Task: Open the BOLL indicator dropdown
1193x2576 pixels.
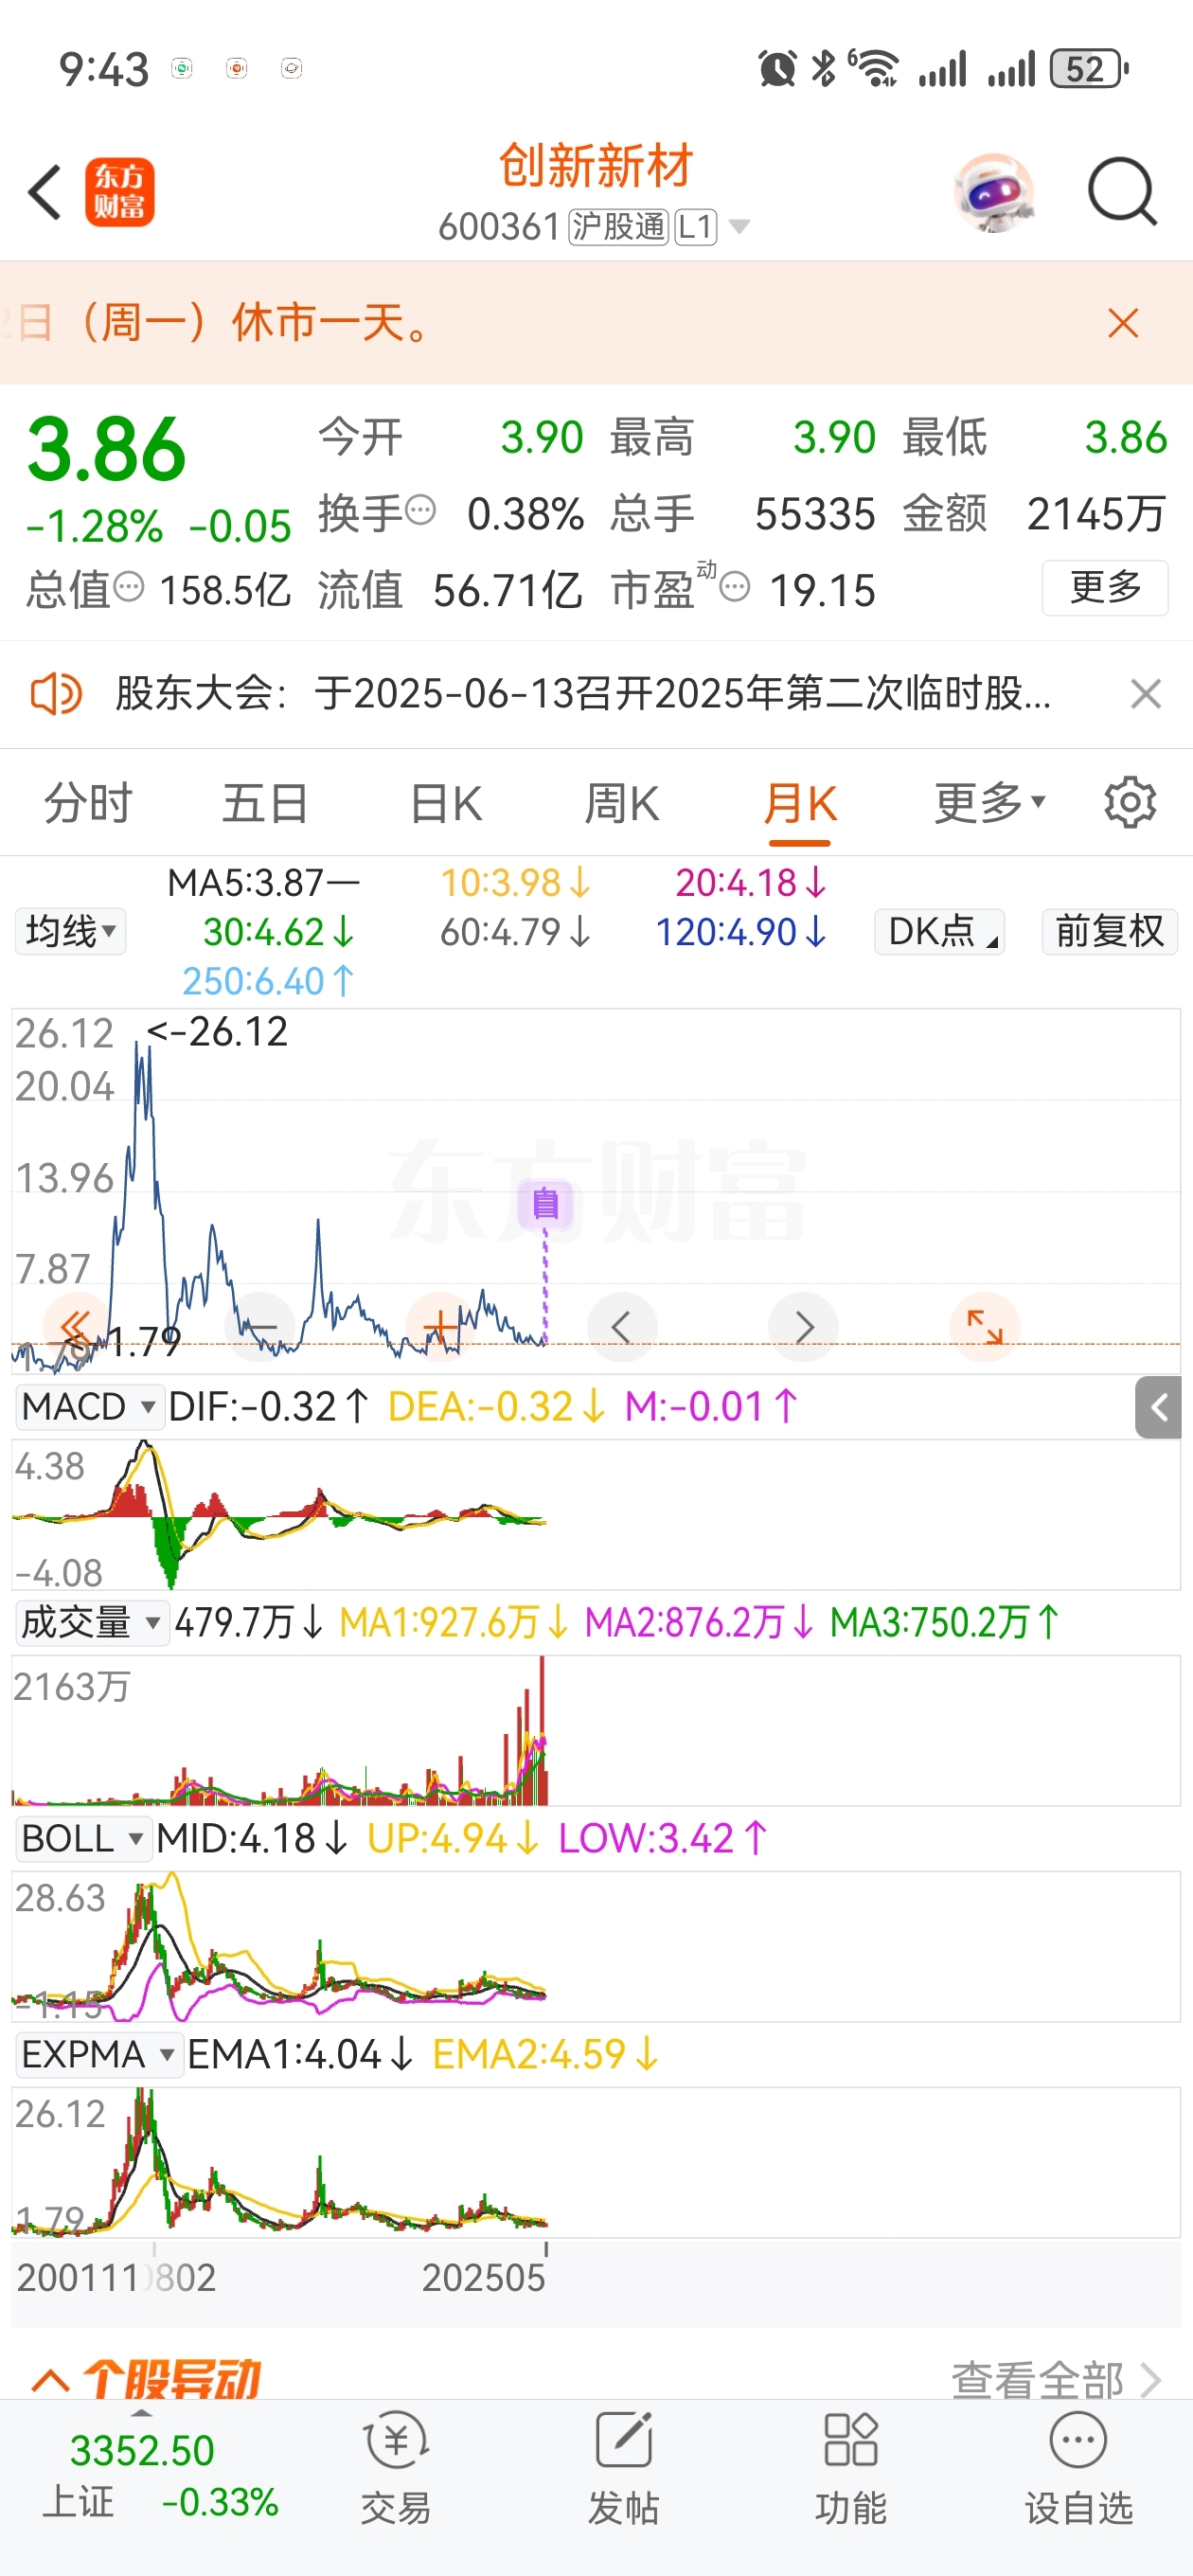Action: (x=83, y=1838)
